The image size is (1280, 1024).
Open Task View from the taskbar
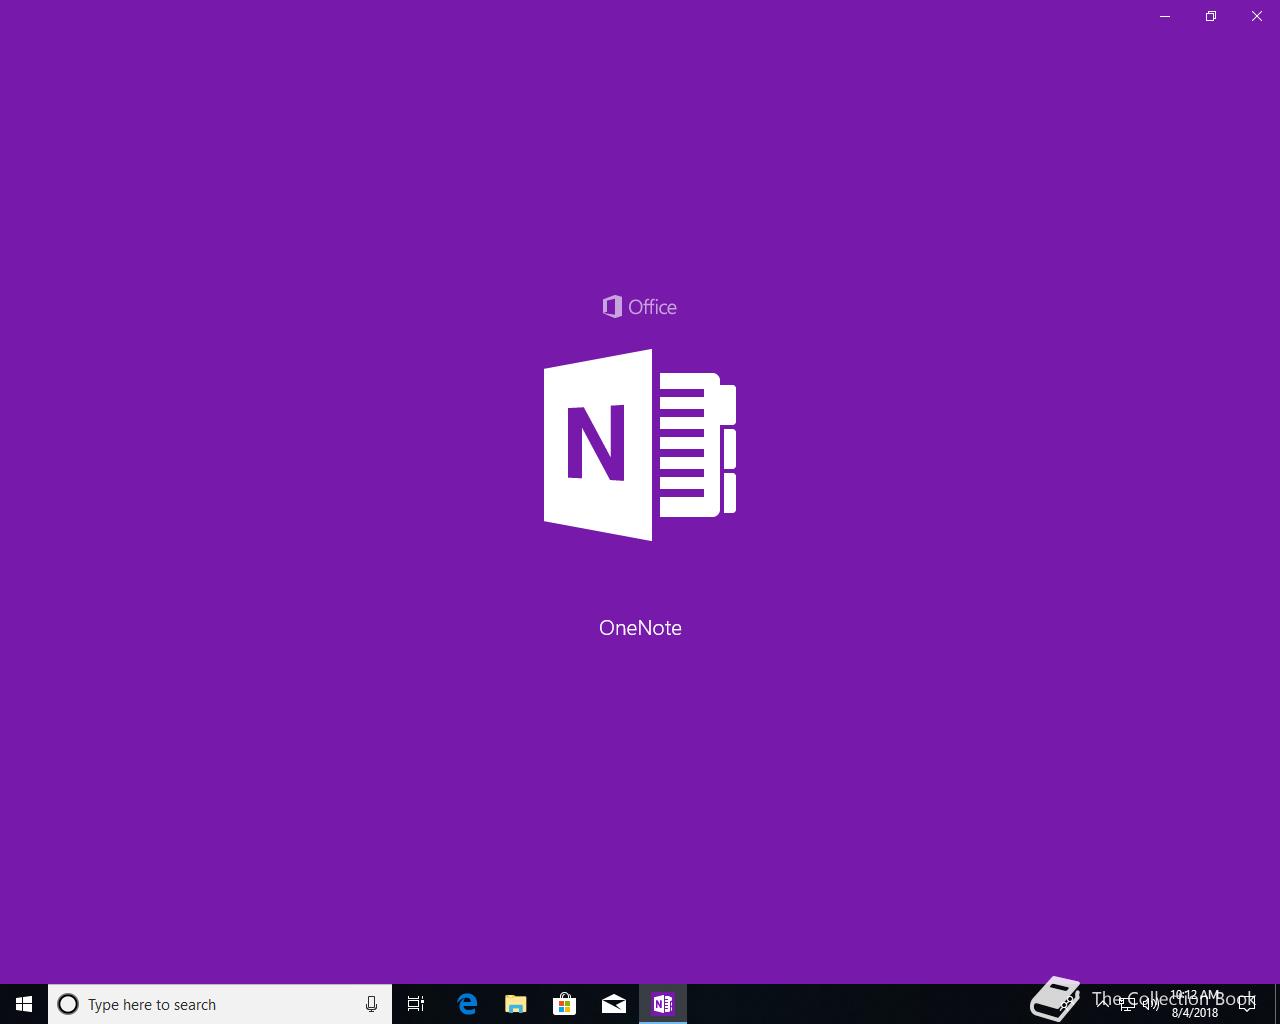tap(416, 1004)
